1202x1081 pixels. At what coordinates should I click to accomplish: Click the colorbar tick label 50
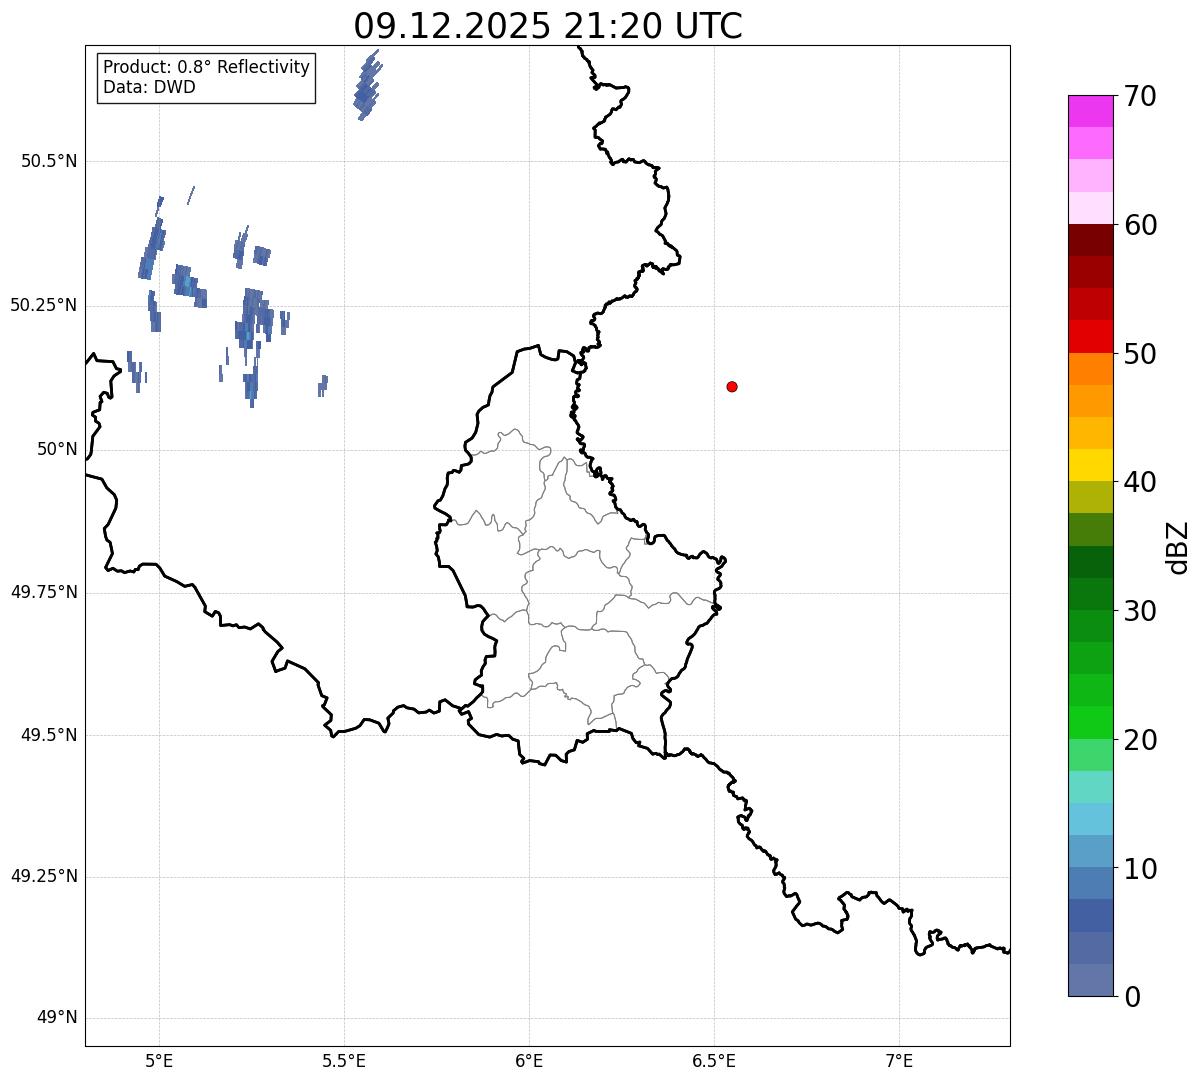[1141, 354]
